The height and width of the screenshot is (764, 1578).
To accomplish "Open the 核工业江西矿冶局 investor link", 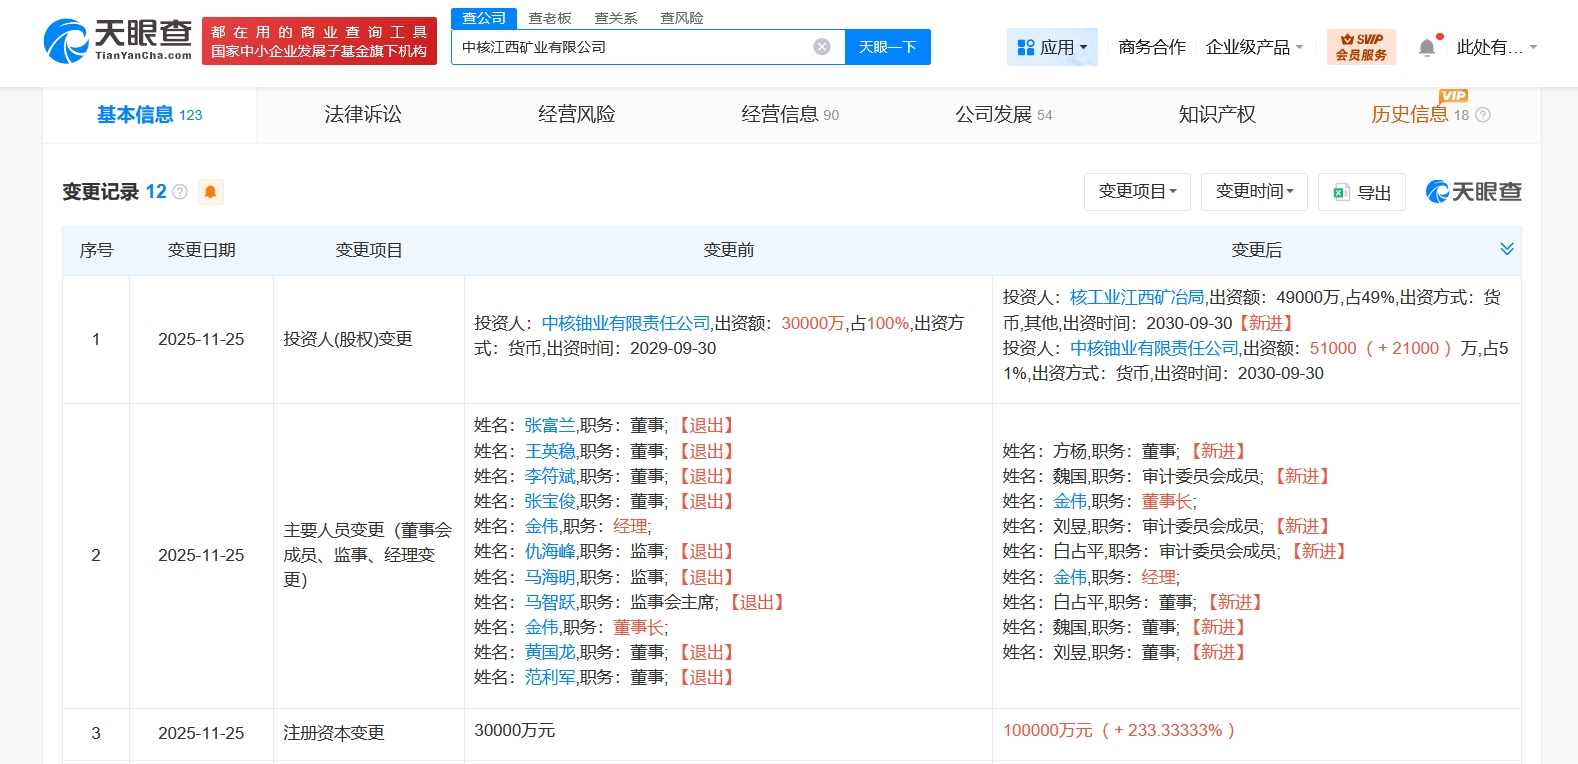I will (x=1137, y=297).
